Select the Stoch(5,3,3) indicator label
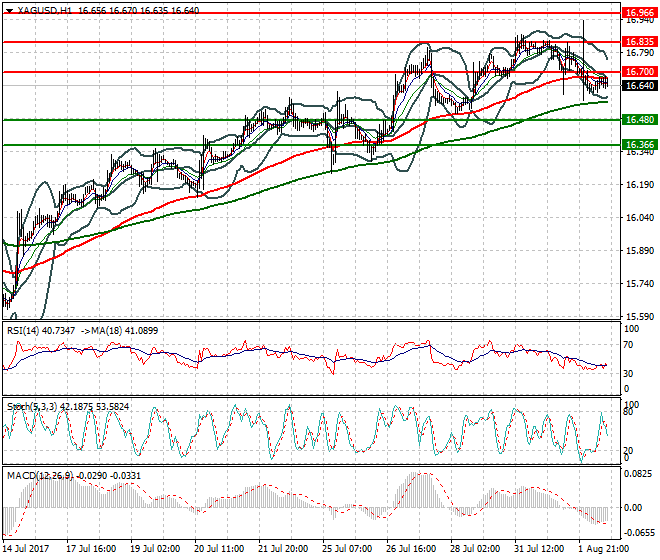The height and width of the screenshot is (560, 660). click(32, 406)
